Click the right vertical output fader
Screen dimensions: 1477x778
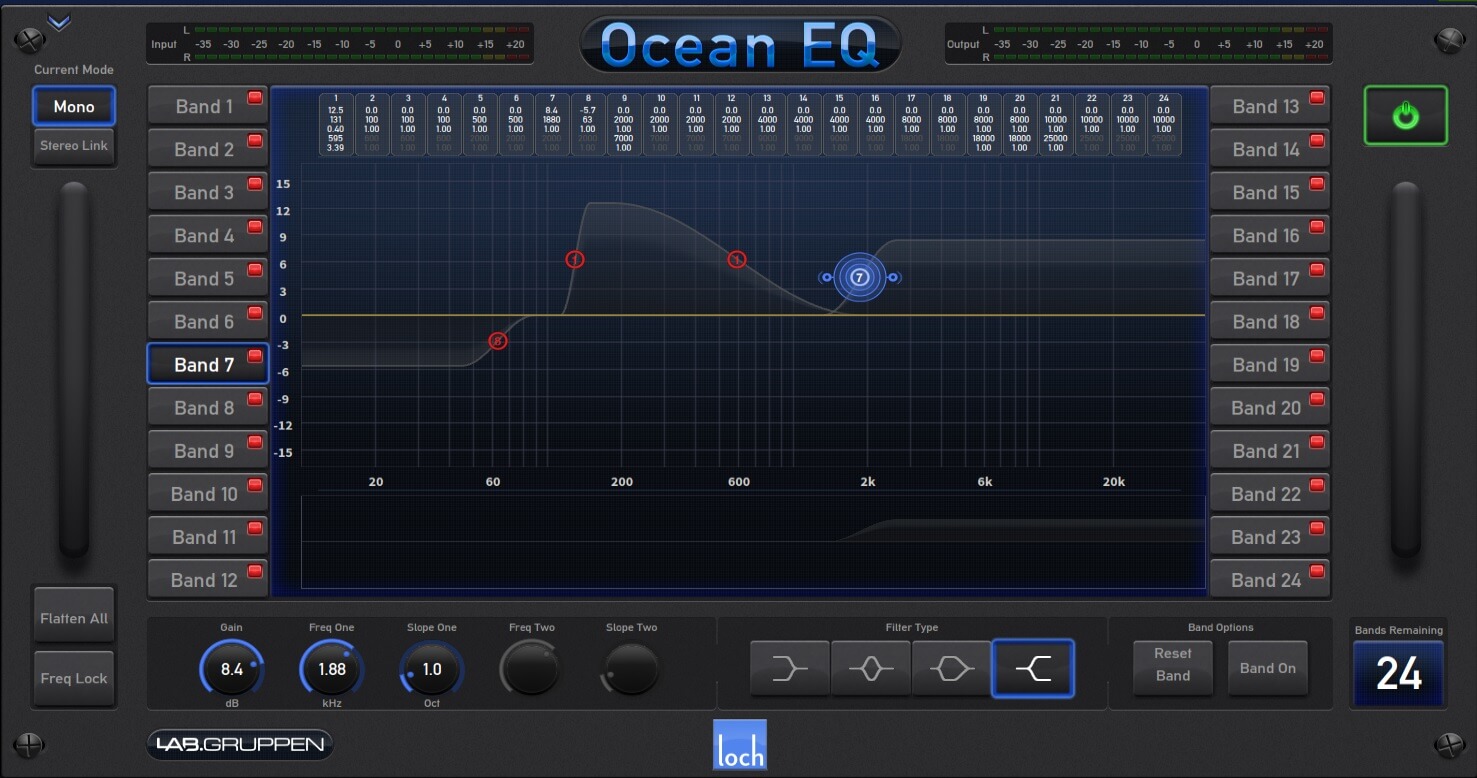1405,370
